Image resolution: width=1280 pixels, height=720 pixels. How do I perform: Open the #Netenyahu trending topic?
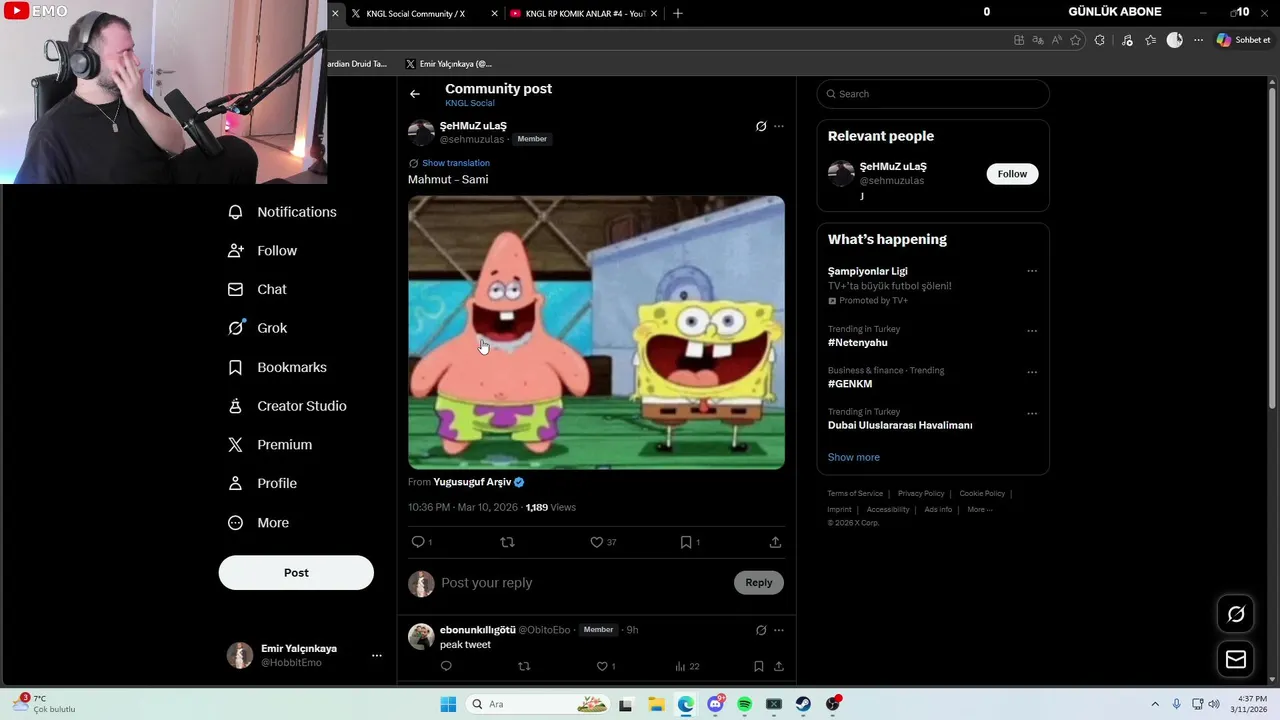858,343
